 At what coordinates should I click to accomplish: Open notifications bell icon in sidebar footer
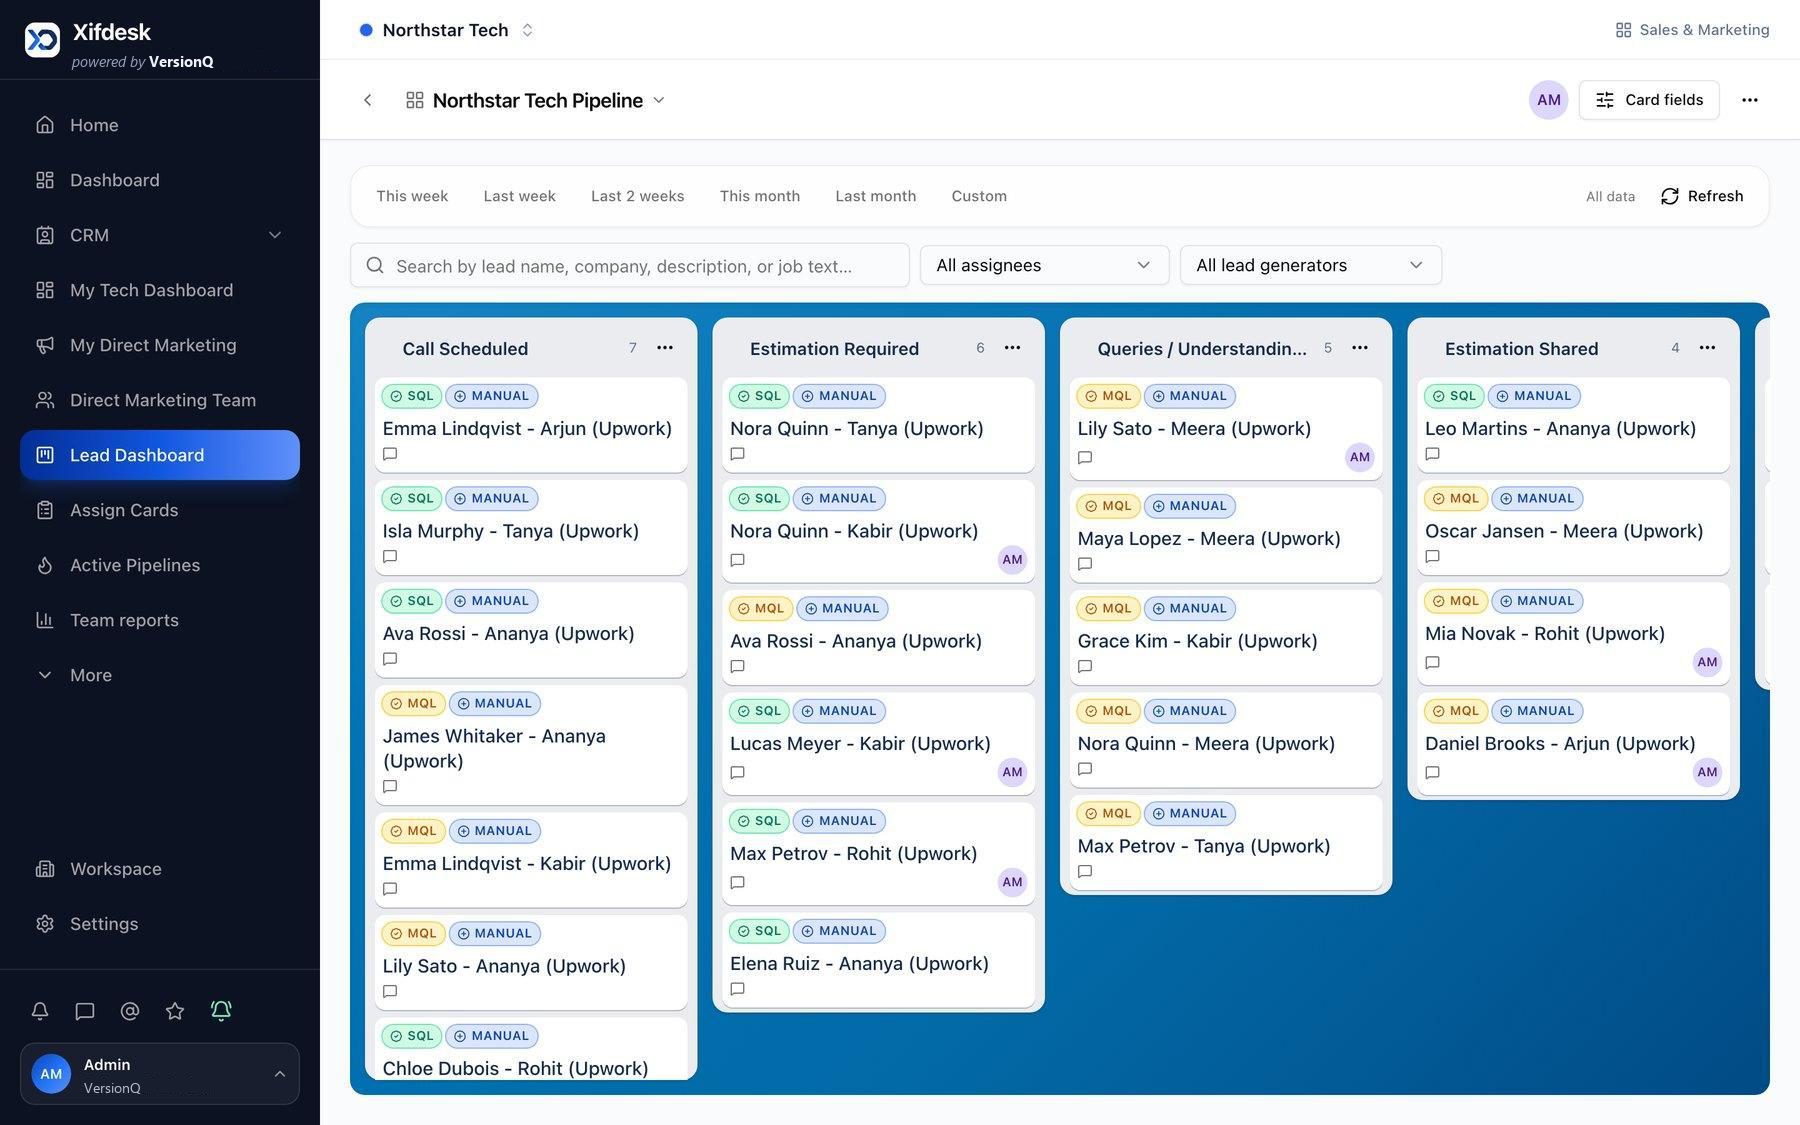(40, 1011)
